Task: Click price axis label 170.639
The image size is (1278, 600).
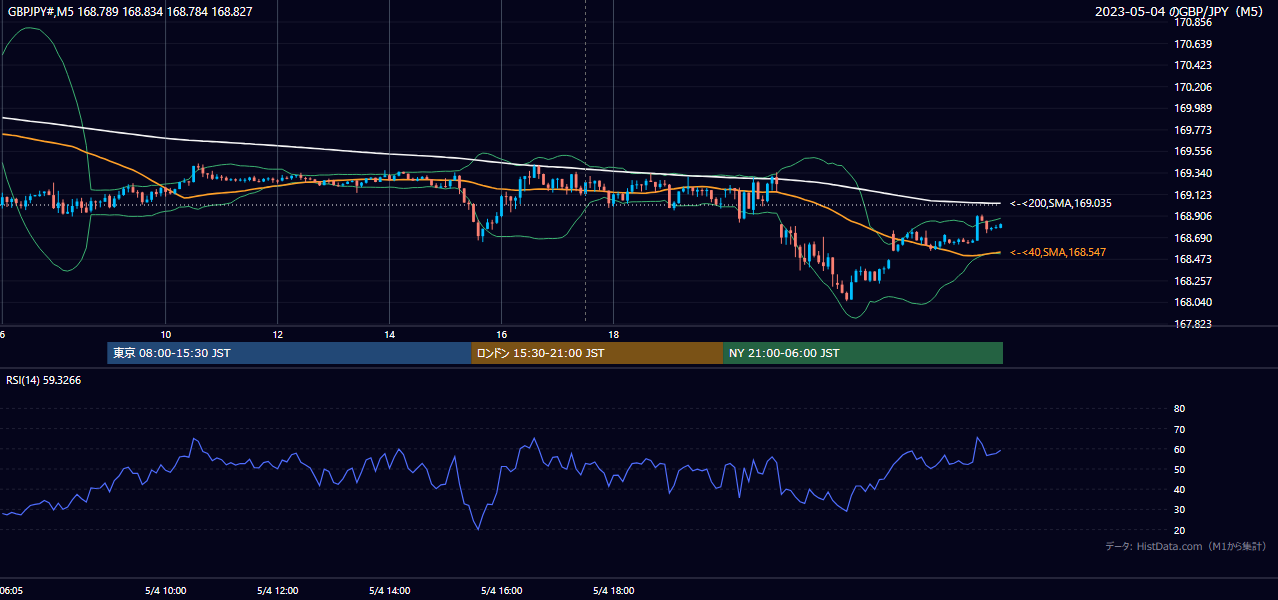Action: (x=1193, y=44)
